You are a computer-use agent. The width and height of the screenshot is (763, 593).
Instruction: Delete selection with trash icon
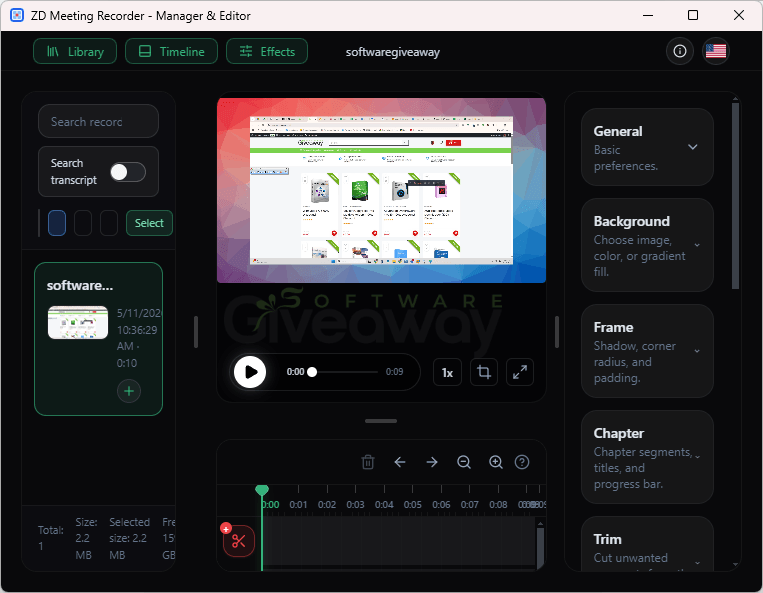point(368,462)
